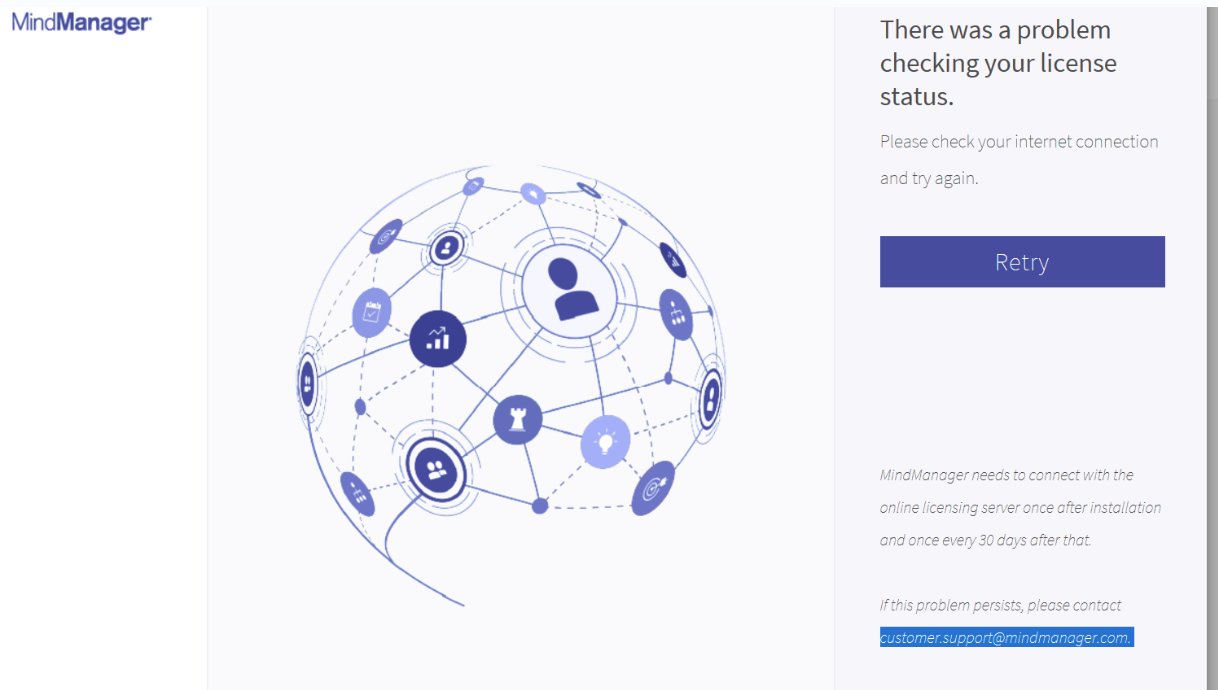The height and width of the screenshot is (690, 1218).
Task: Select the small ringed person icon near globe top
Action: [x=446, y=246]
